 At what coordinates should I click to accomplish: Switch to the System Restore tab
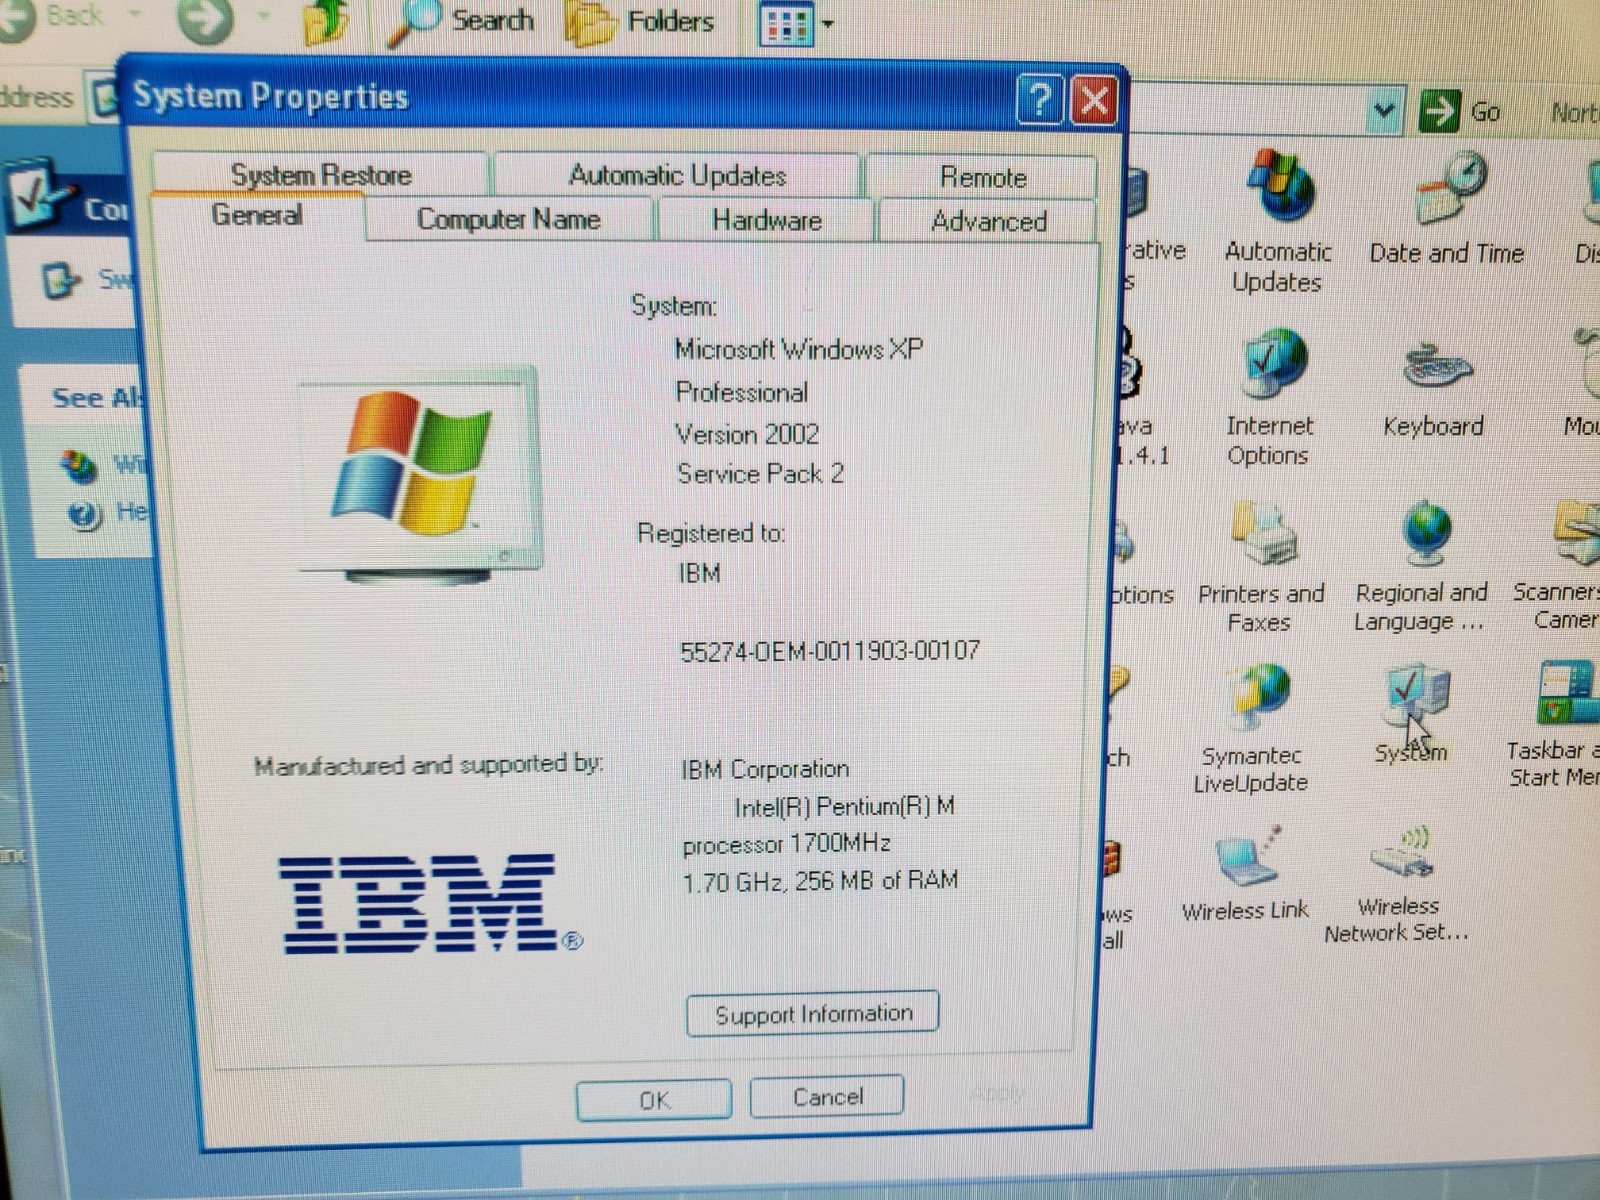point(321,175)
